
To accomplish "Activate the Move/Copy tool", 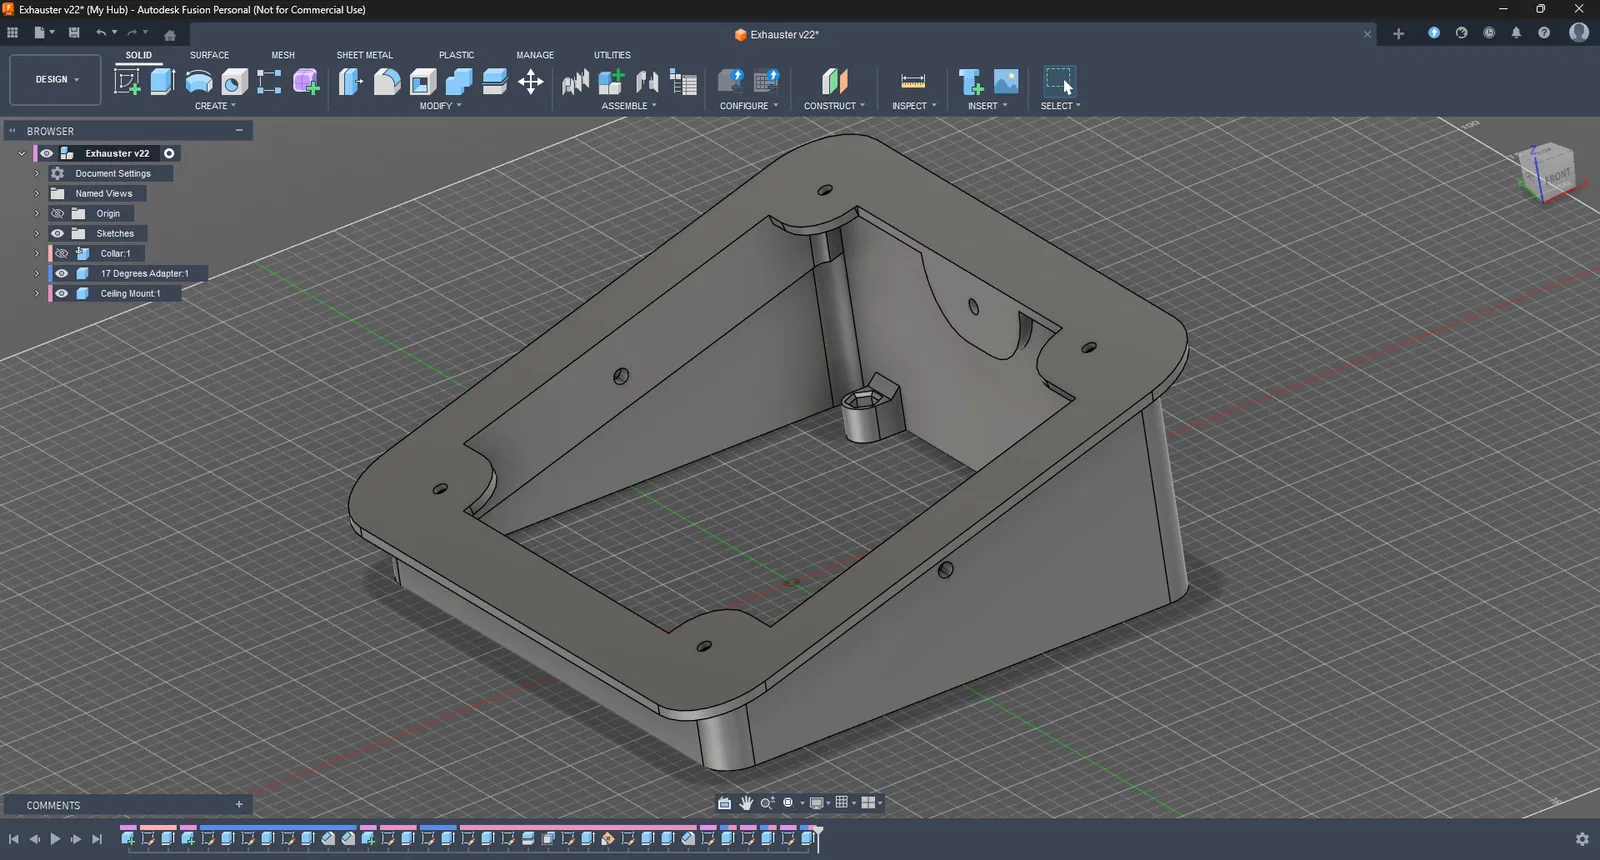I will click(531, 81).
